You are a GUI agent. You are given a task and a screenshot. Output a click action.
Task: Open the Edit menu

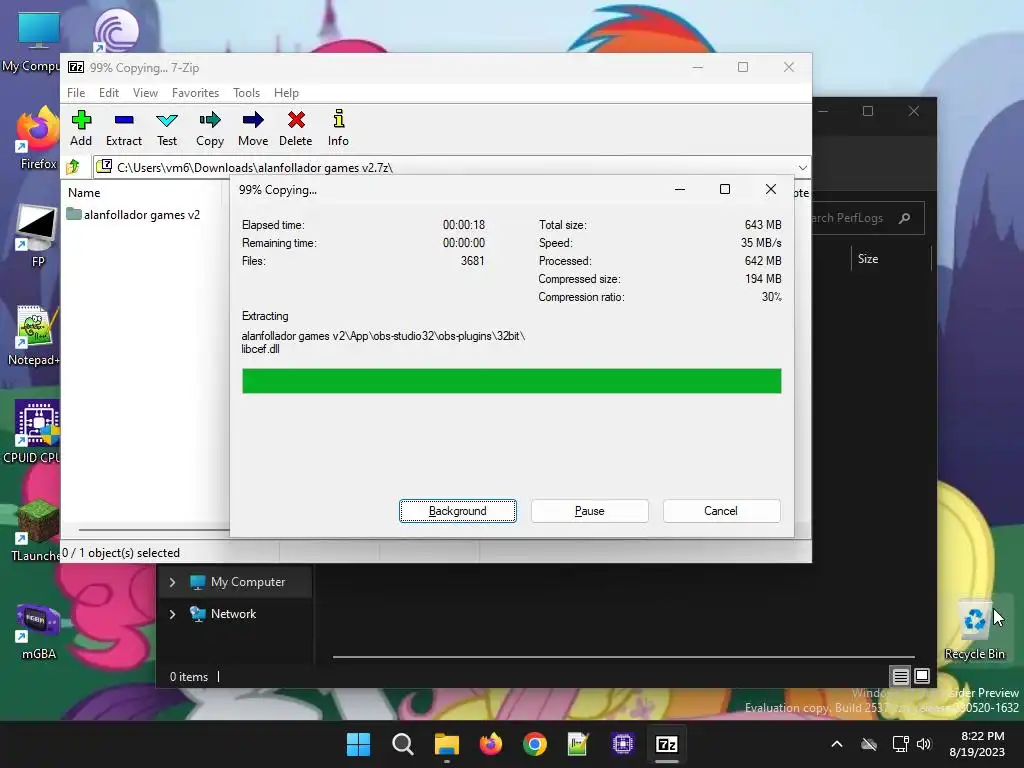[x=108, y=93]
